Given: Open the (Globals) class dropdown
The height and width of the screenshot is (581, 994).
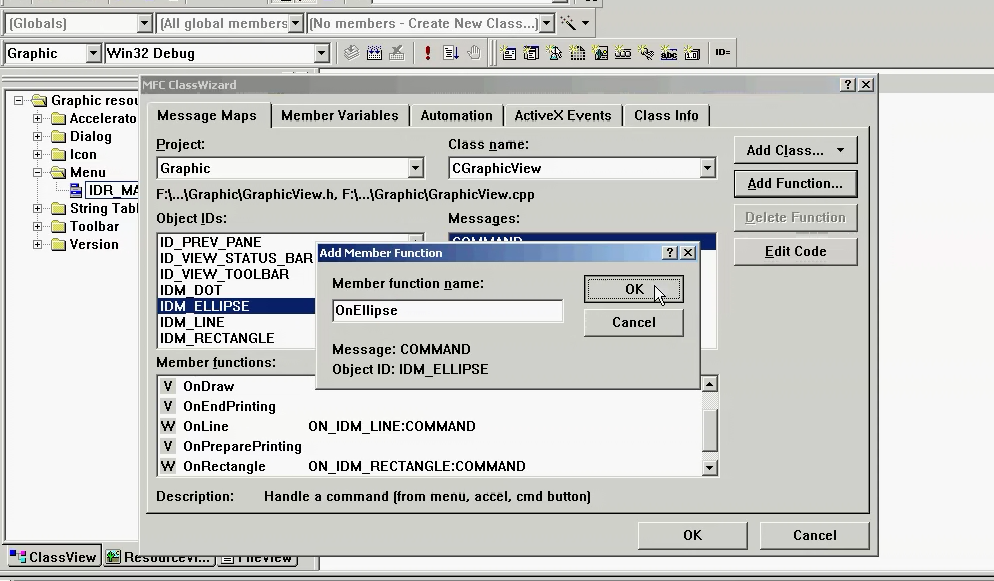Looking at the screenshot, I should pos(145,23).
